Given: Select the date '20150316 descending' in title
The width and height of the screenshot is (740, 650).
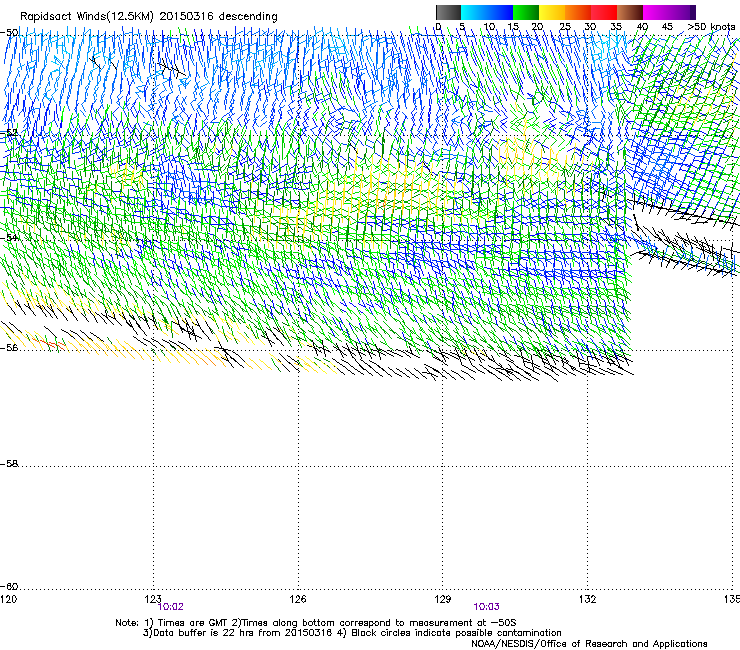Looking at the screenshot, I should 219,17.
